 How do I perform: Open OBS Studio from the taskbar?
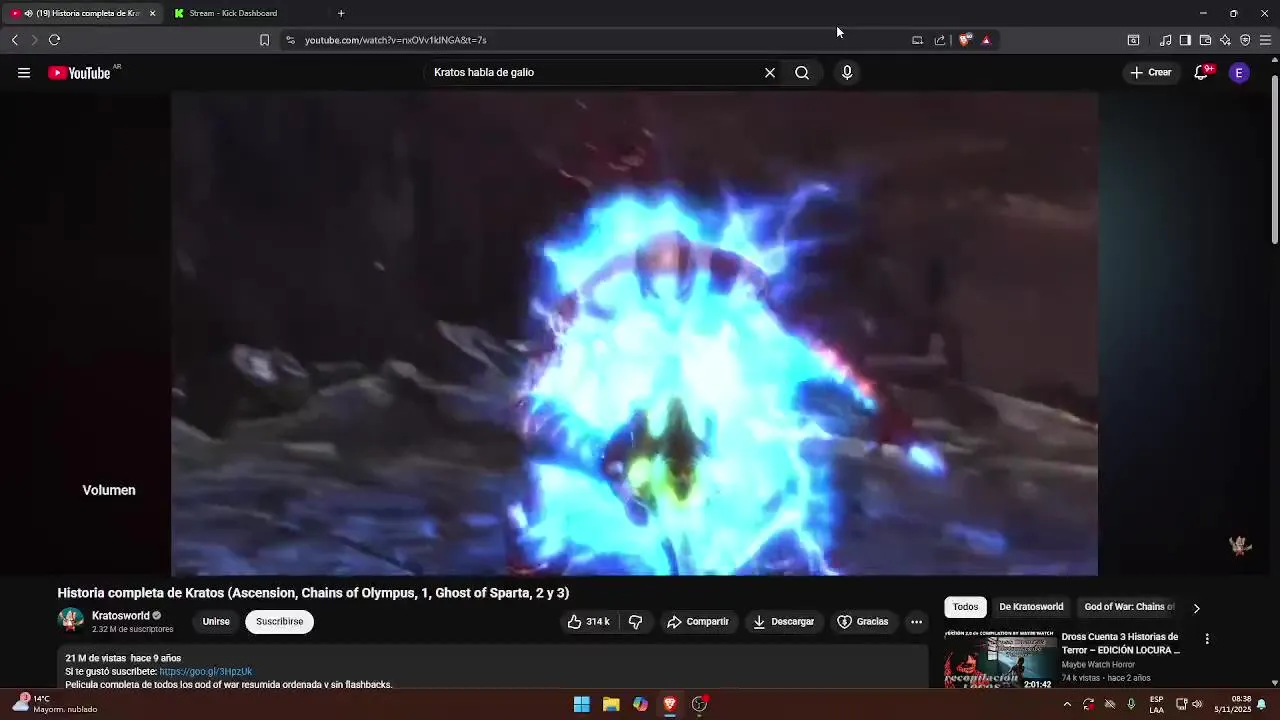click(x=699, y=704)
